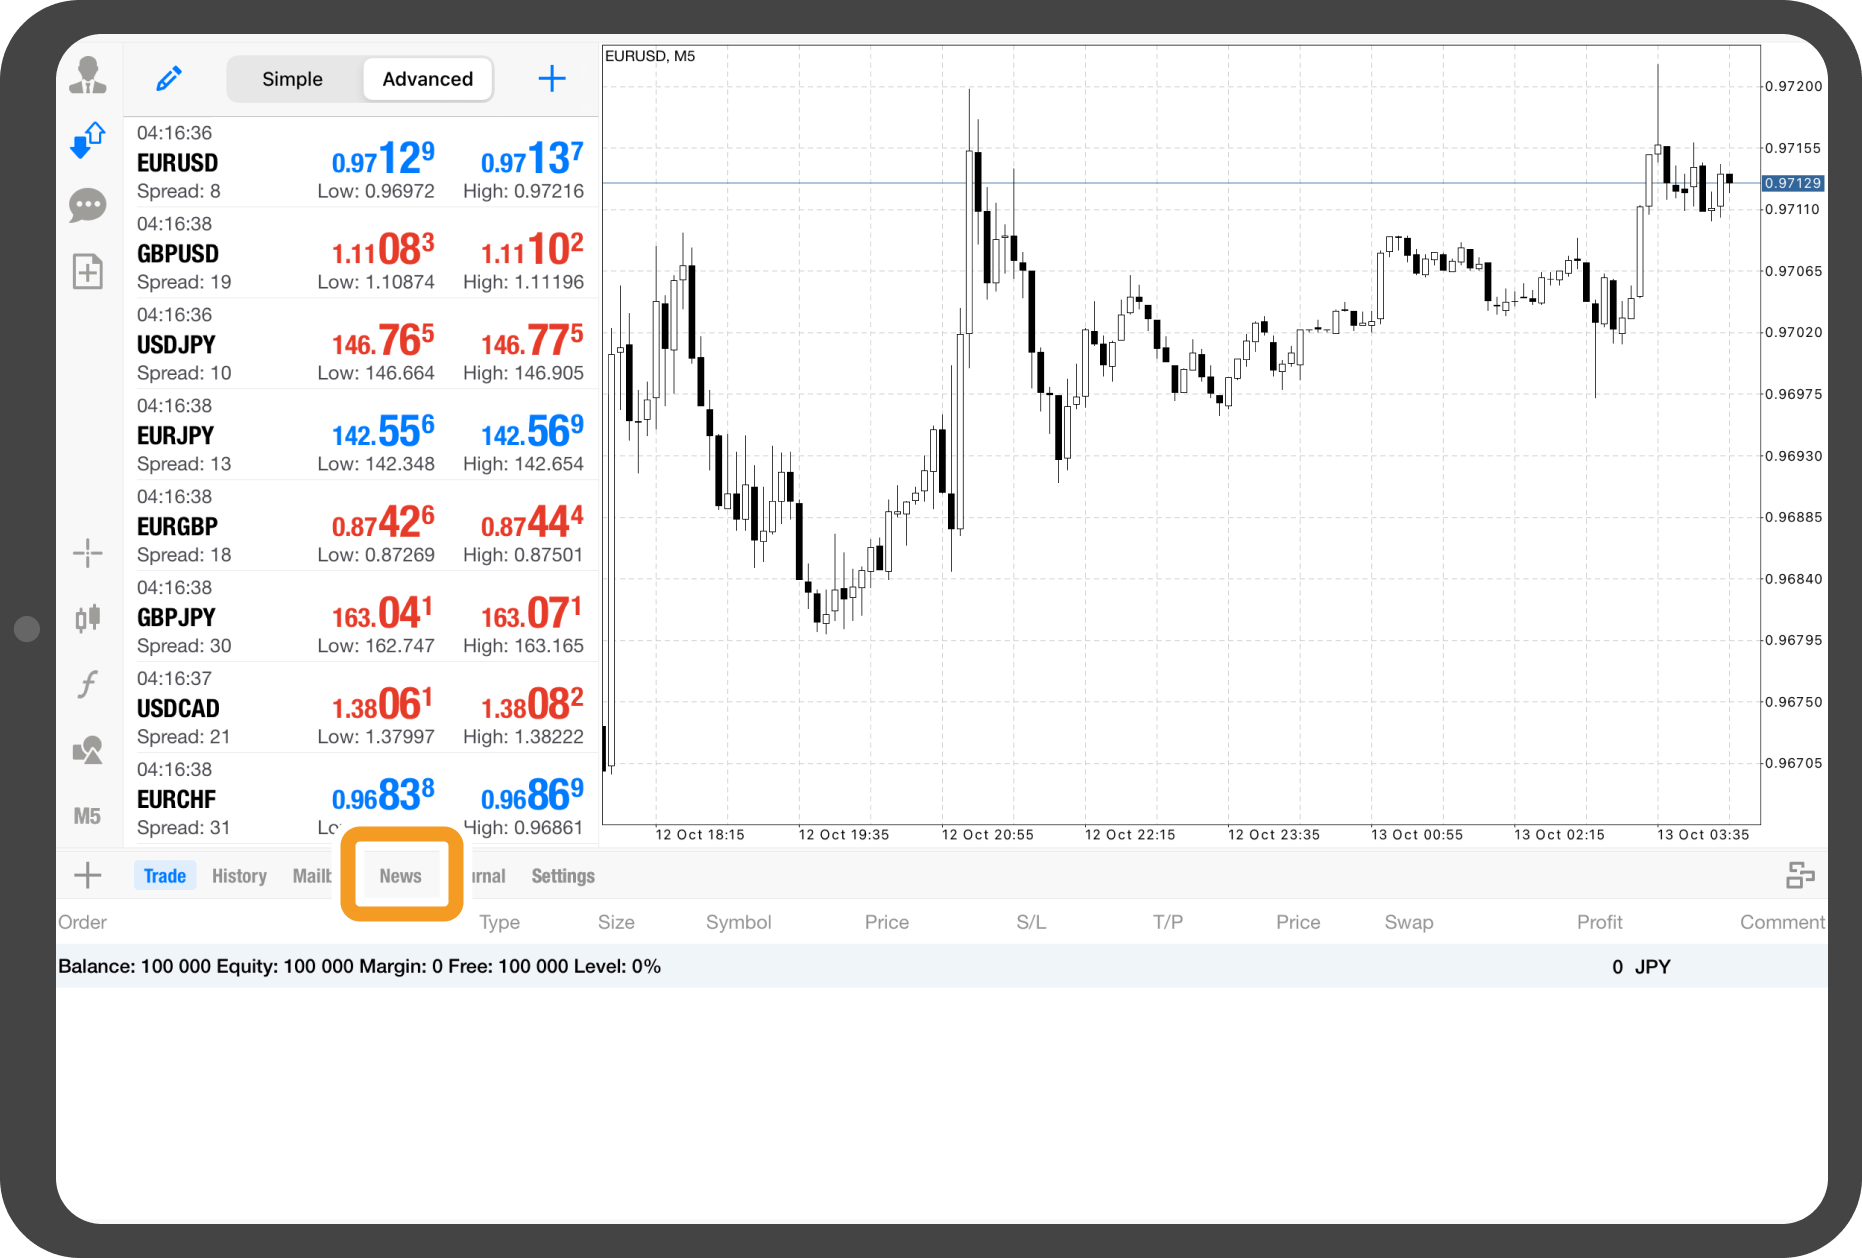
Task: Open the News tab
Action: click(401, 876)
